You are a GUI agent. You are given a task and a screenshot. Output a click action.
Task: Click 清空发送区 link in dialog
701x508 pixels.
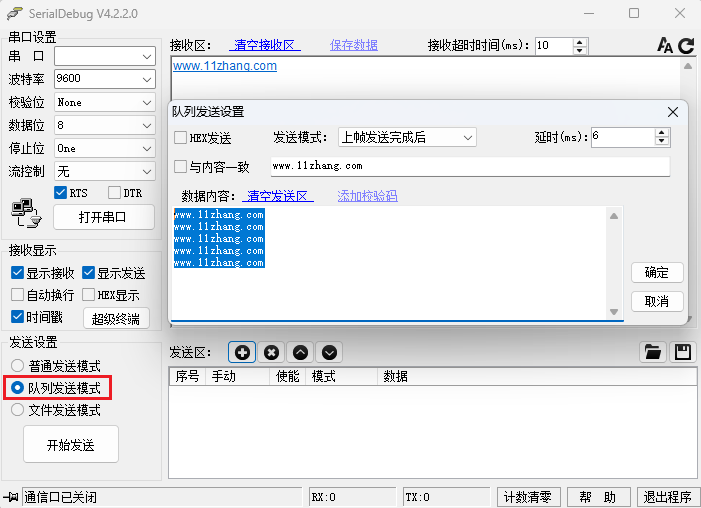click(x=278, y=196)
